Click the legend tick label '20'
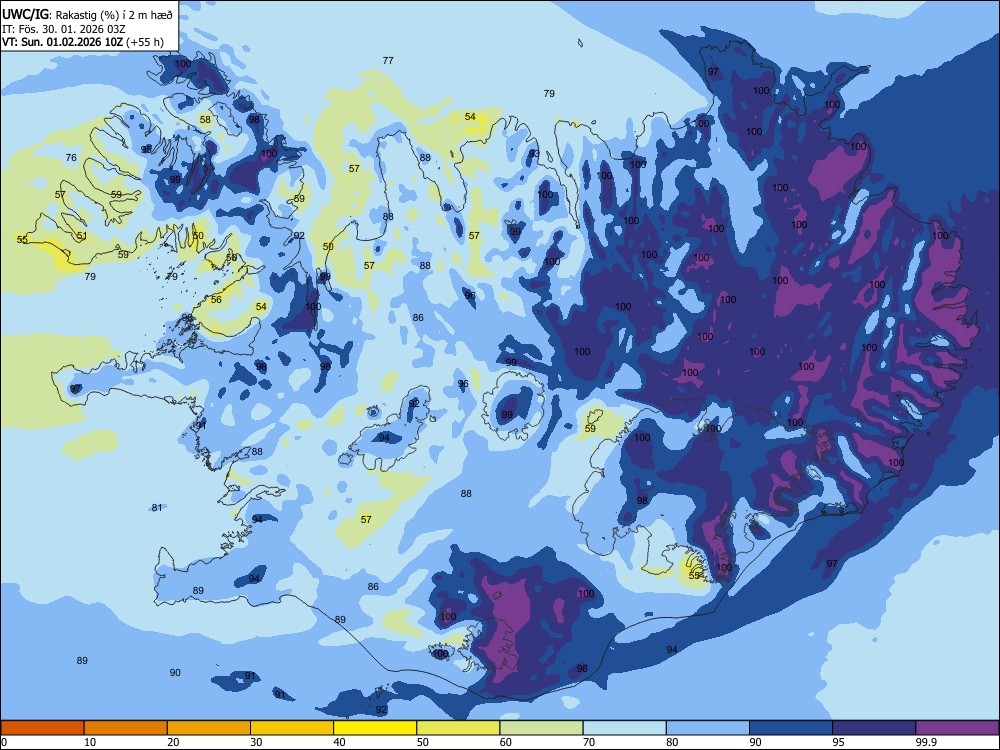The height and width of the screenshot is (750, 1000). (173, 742)
